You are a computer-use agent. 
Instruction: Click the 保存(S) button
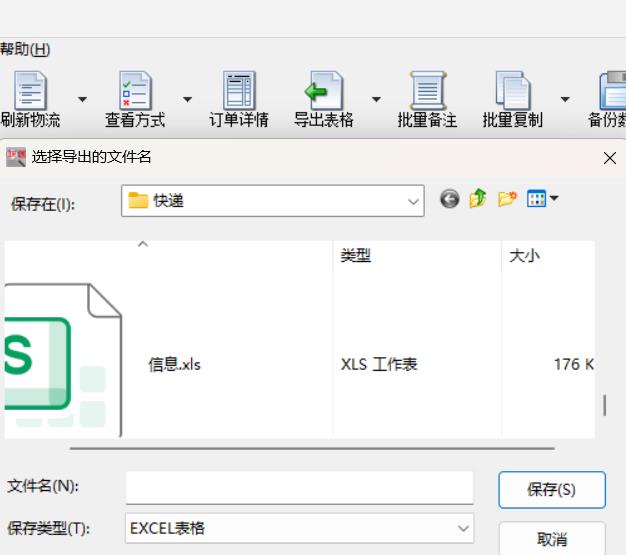(552, 490)
